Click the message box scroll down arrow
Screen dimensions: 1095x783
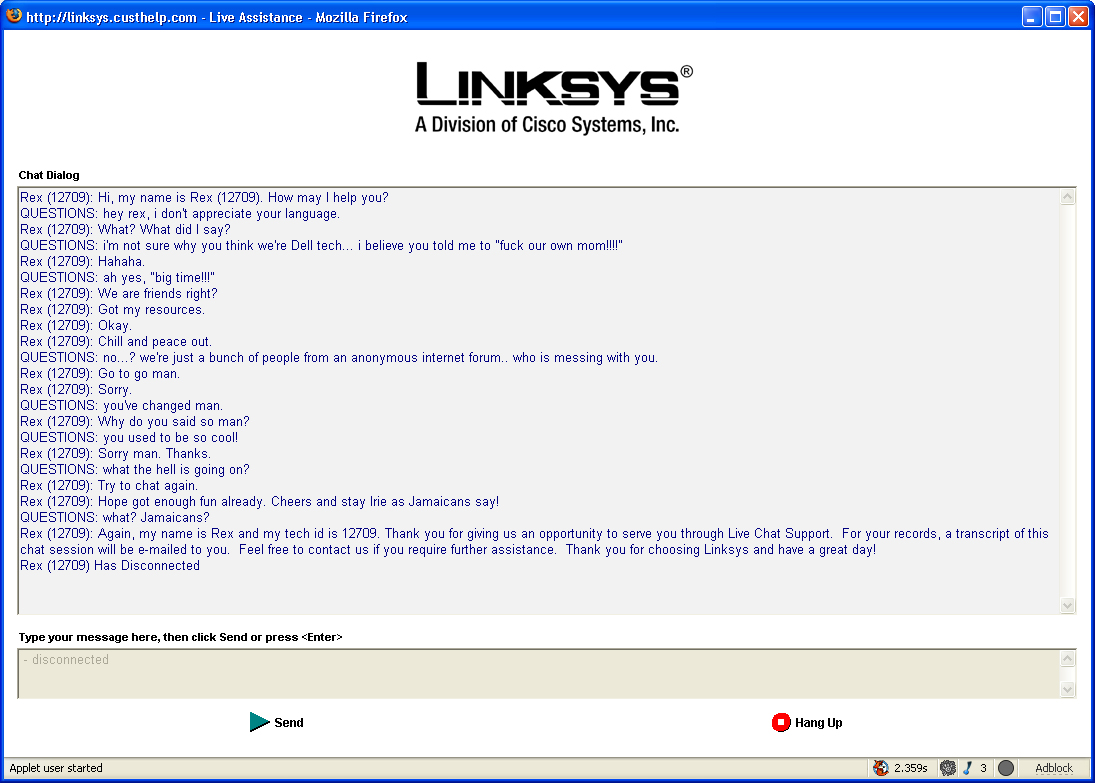[1067, 689]
